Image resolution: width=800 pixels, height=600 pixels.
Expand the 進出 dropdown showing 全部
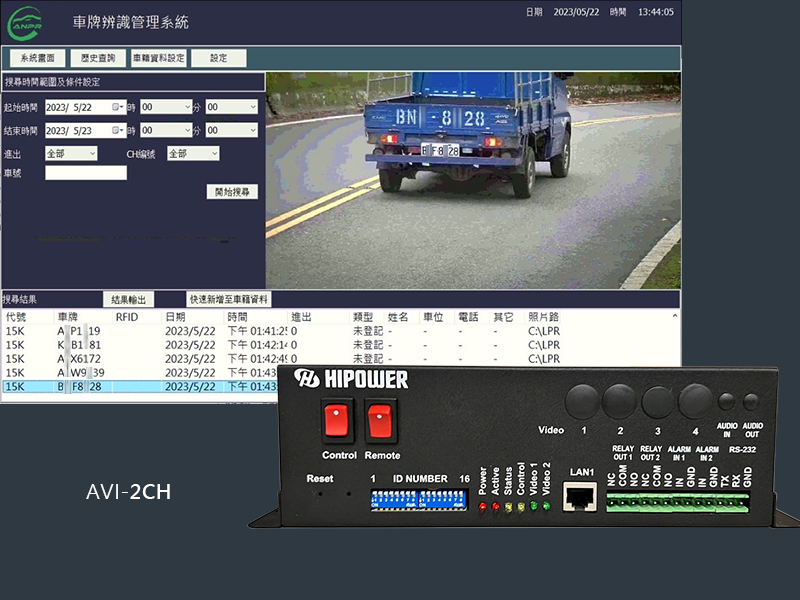pyautogui.click(x=71, y=154)
